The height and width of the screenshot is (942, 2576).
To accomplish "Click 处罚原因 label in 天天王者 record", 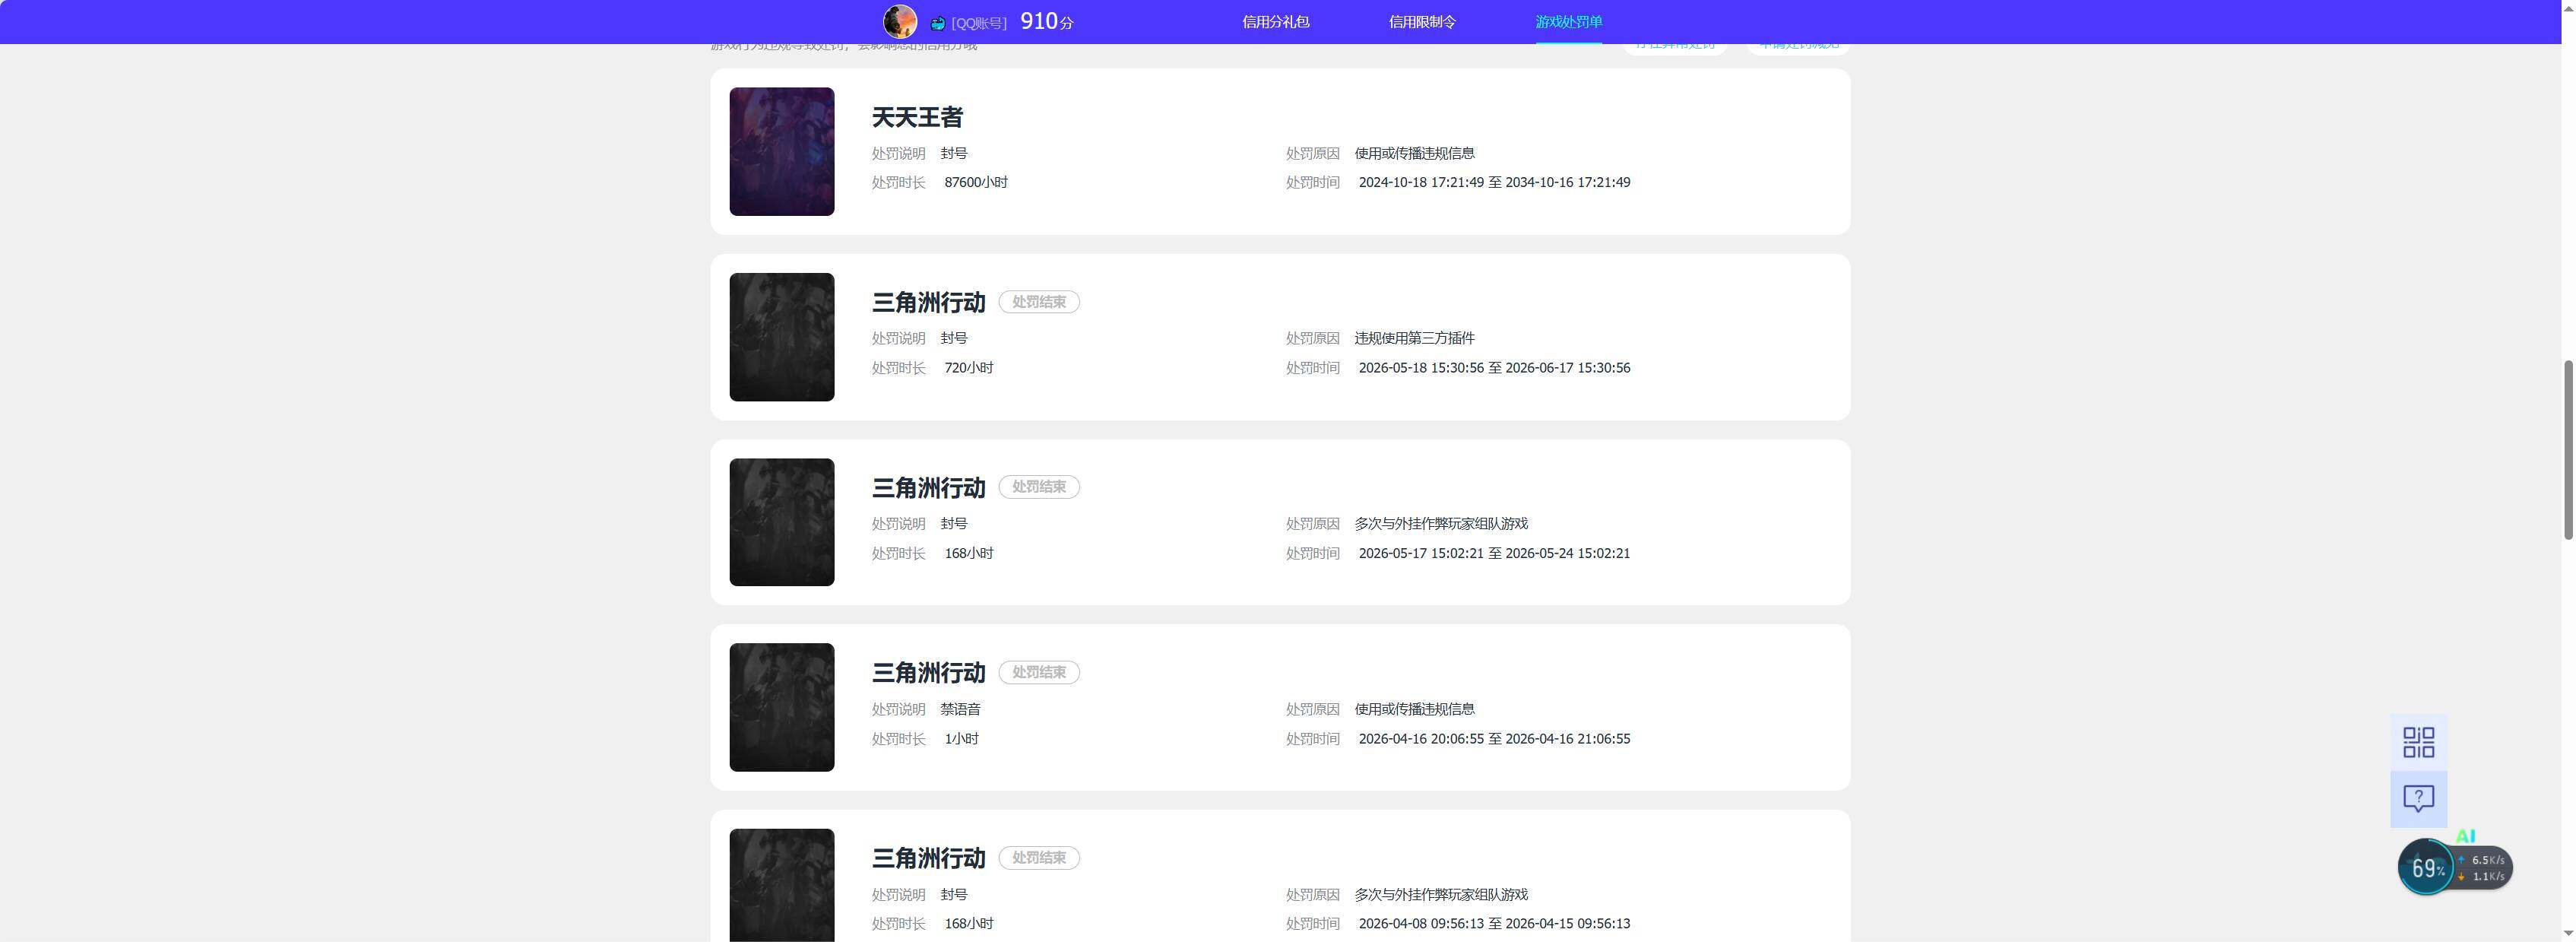I will [x=1312, y=153].
